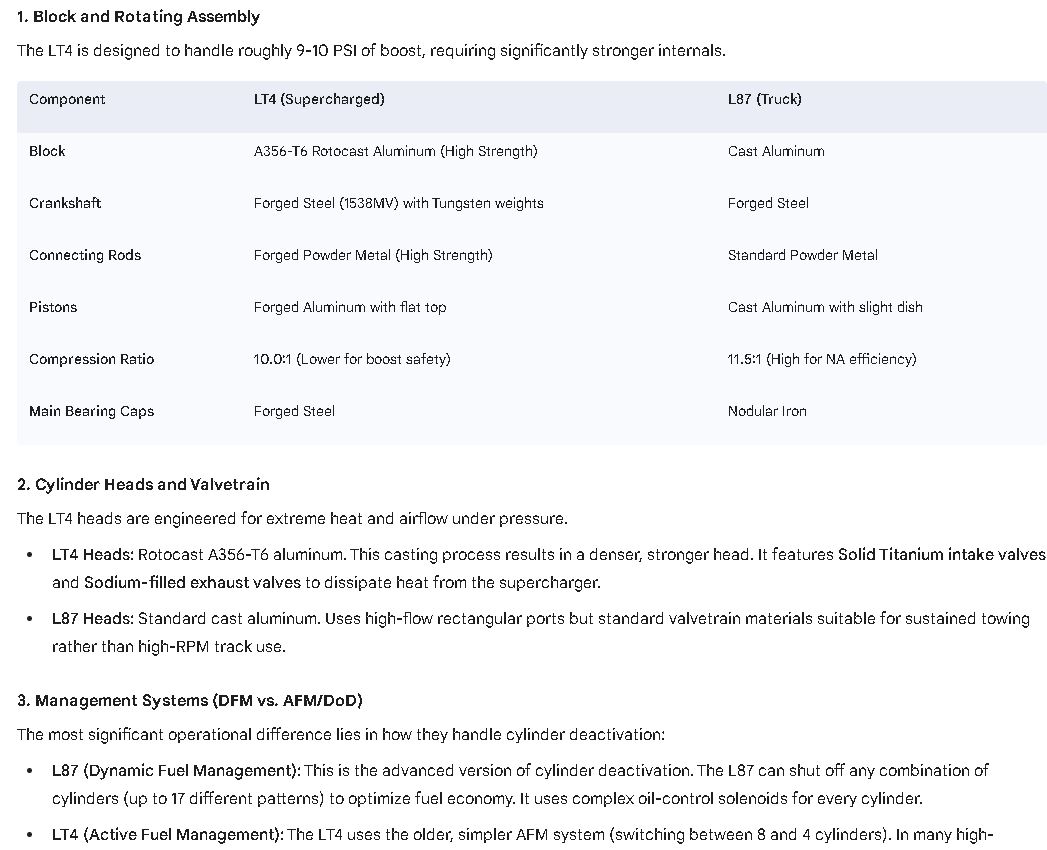Select the 'Nodular Iron' cell

click(x=767, y=412)
